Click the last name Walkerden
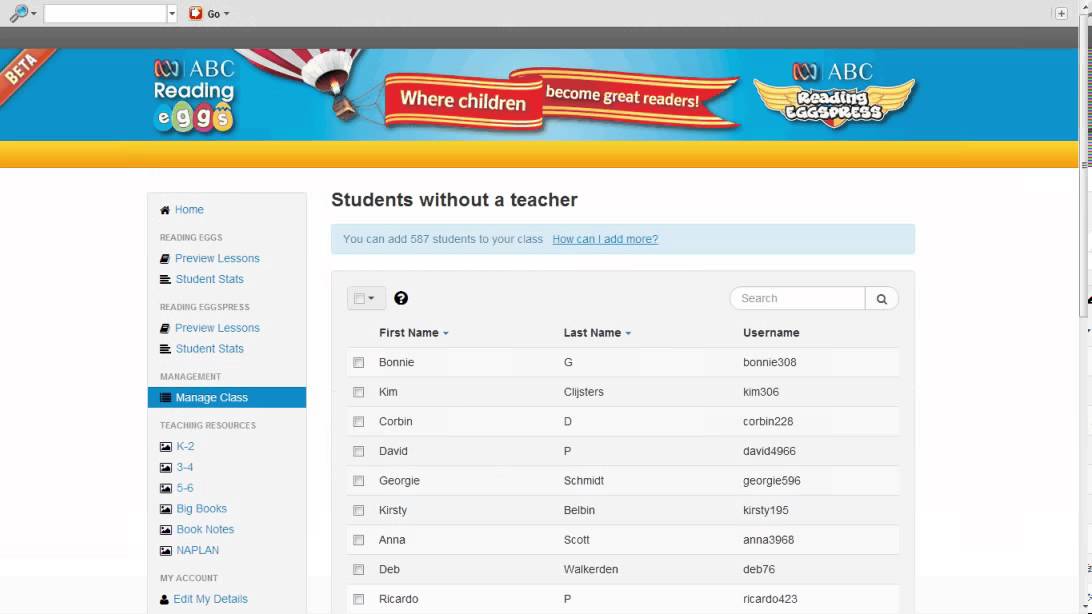 pos(591,569)
